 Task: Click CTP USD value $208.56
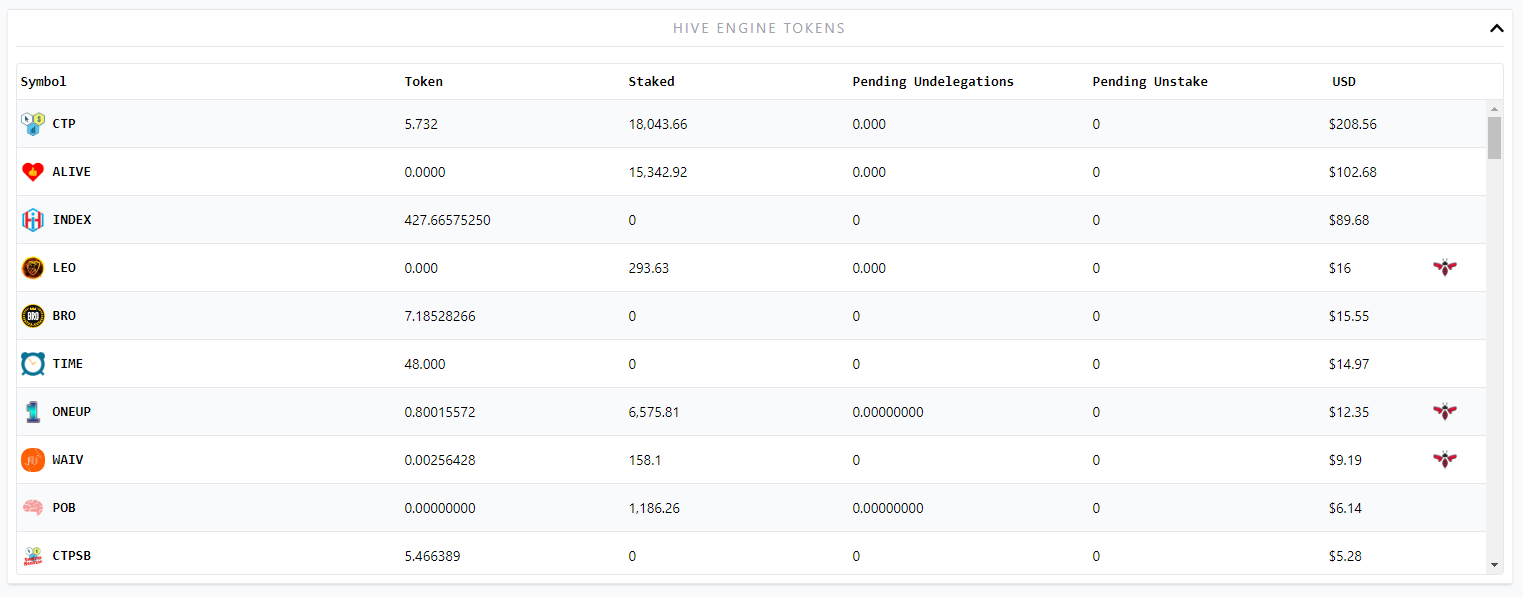click(1353, 124)
